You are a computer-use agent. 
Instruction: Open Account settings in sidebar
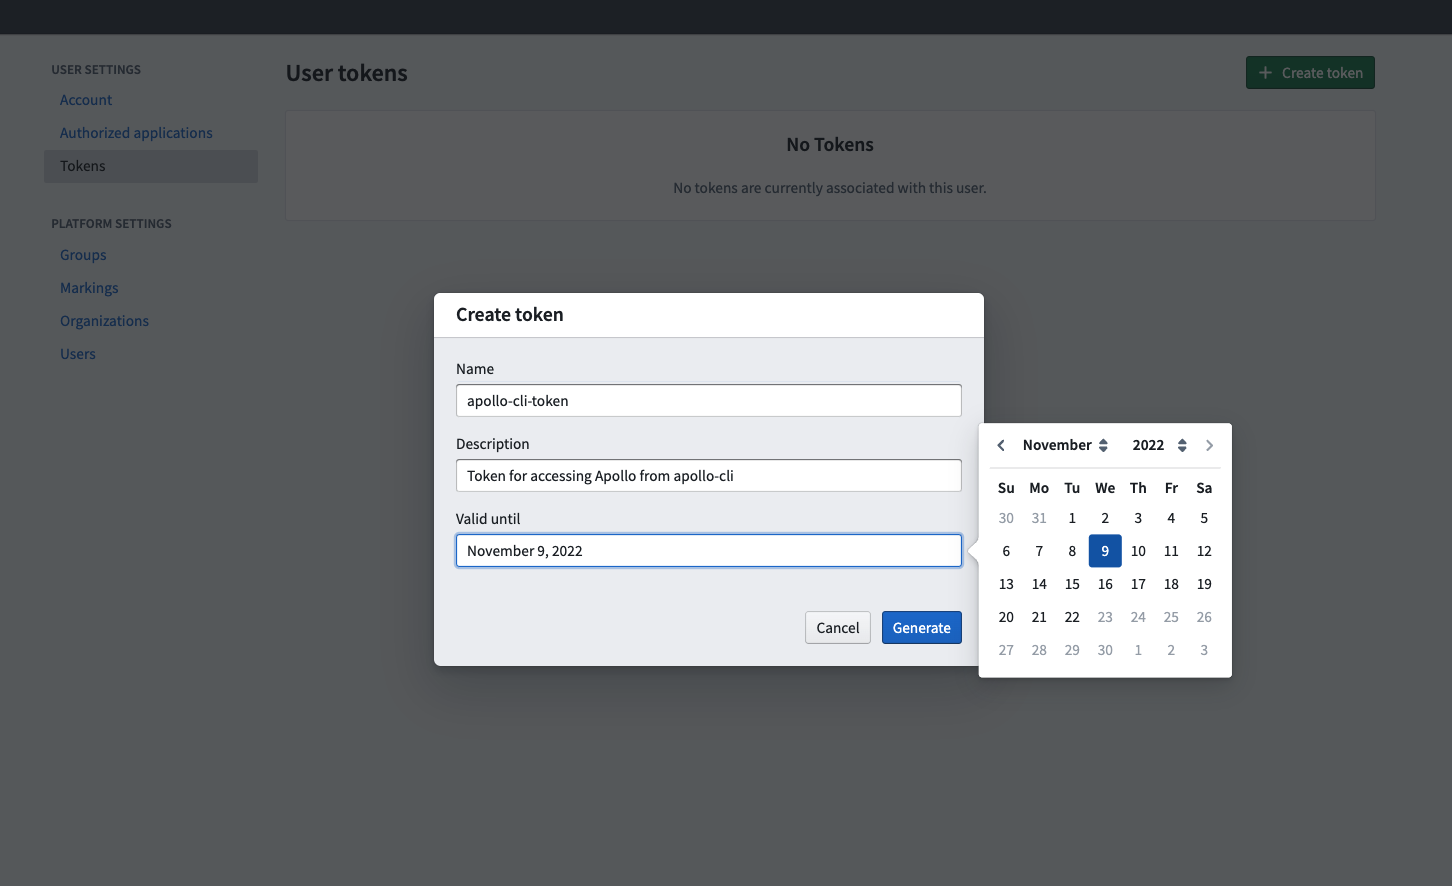tap(86, 100)
